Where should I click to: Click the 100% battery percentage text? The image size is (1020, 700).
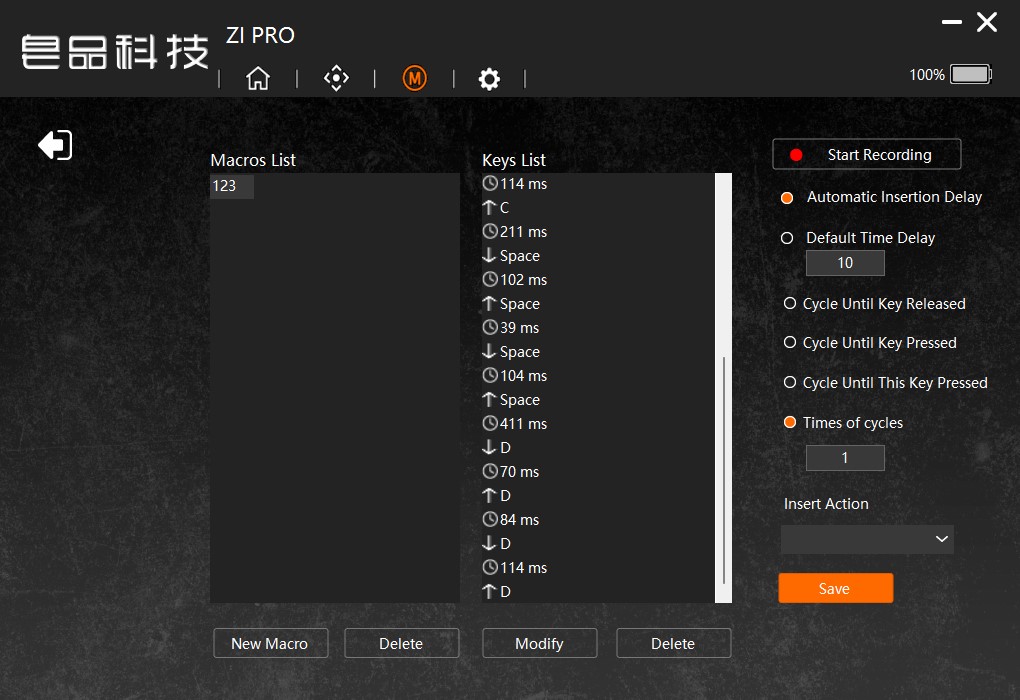tap(926, 75)
